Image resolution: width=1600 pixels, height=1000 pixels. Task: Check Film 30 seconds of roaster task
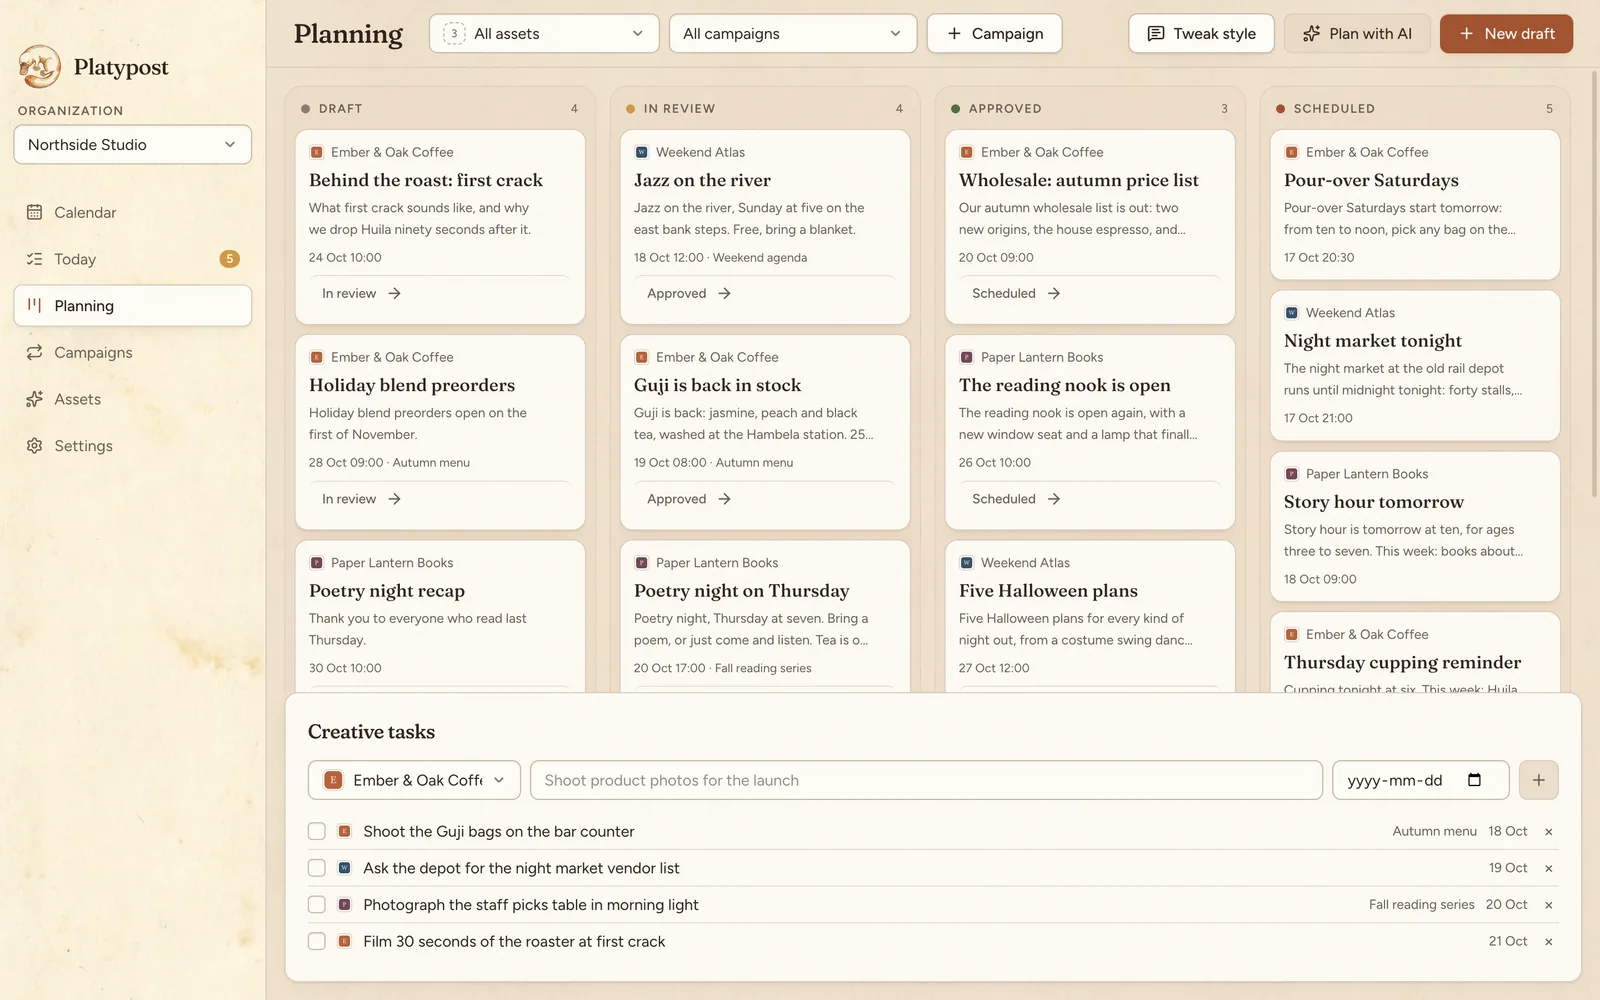[x=317, y=941]
